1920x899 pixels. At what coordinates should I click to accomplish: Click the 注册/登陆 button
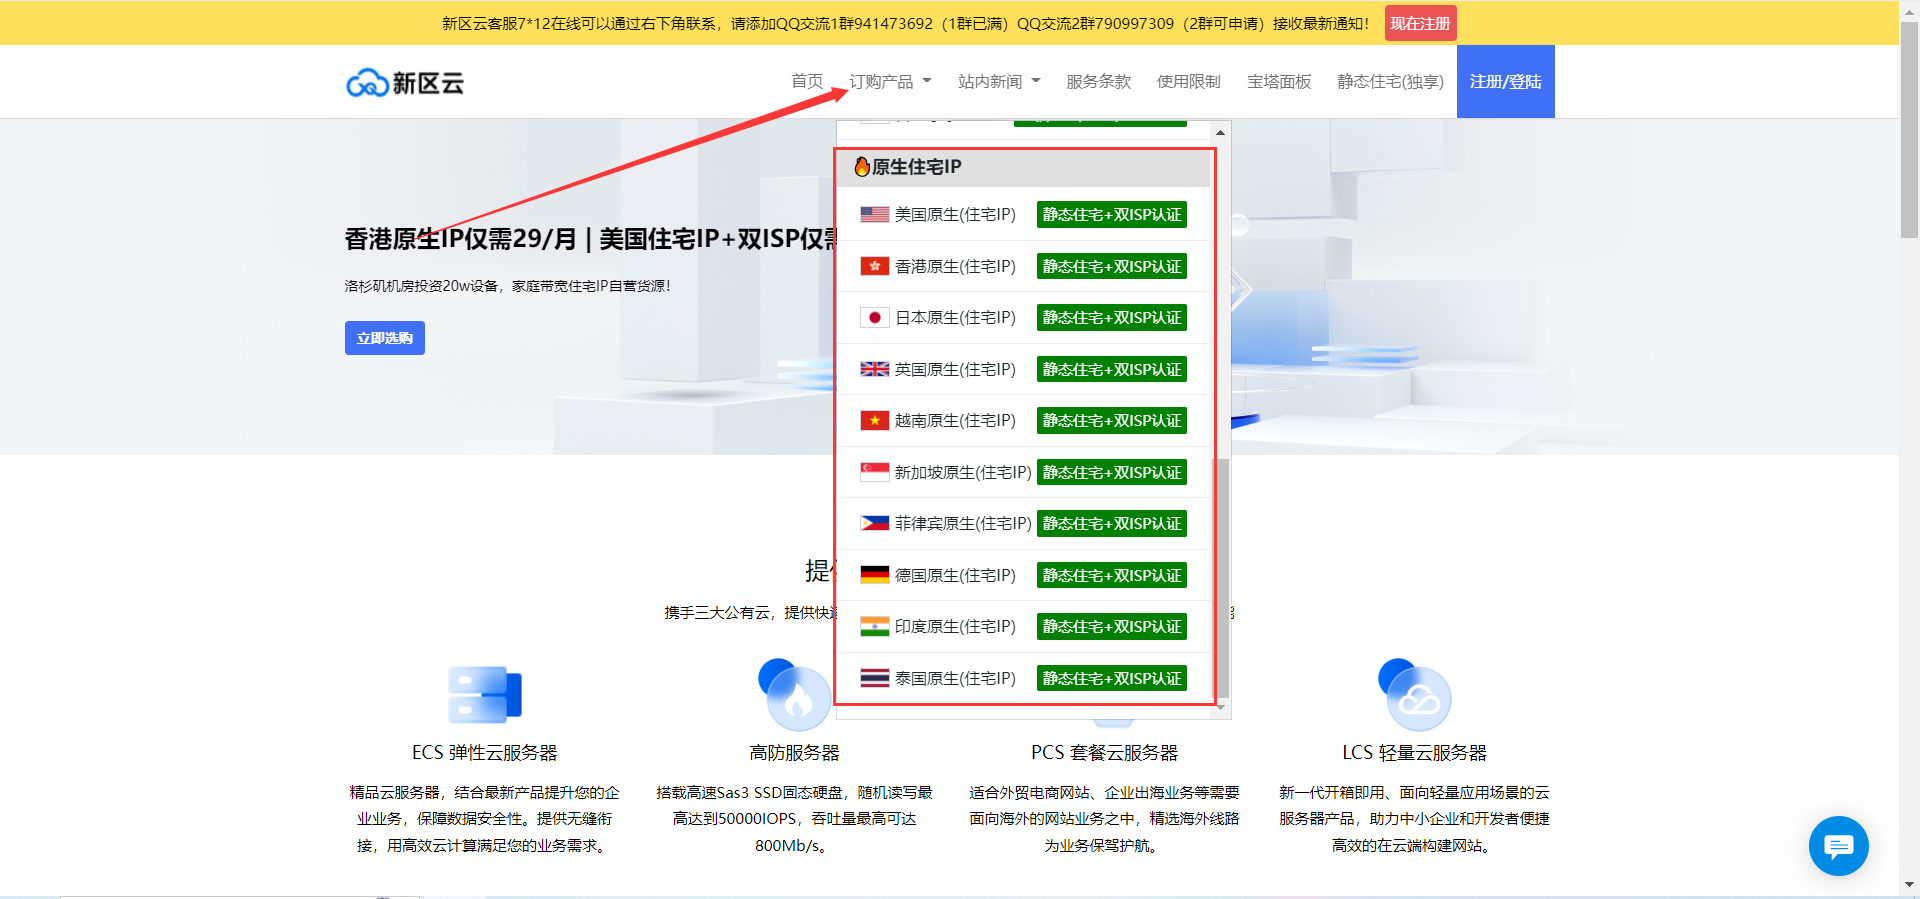click(1505, 82)
